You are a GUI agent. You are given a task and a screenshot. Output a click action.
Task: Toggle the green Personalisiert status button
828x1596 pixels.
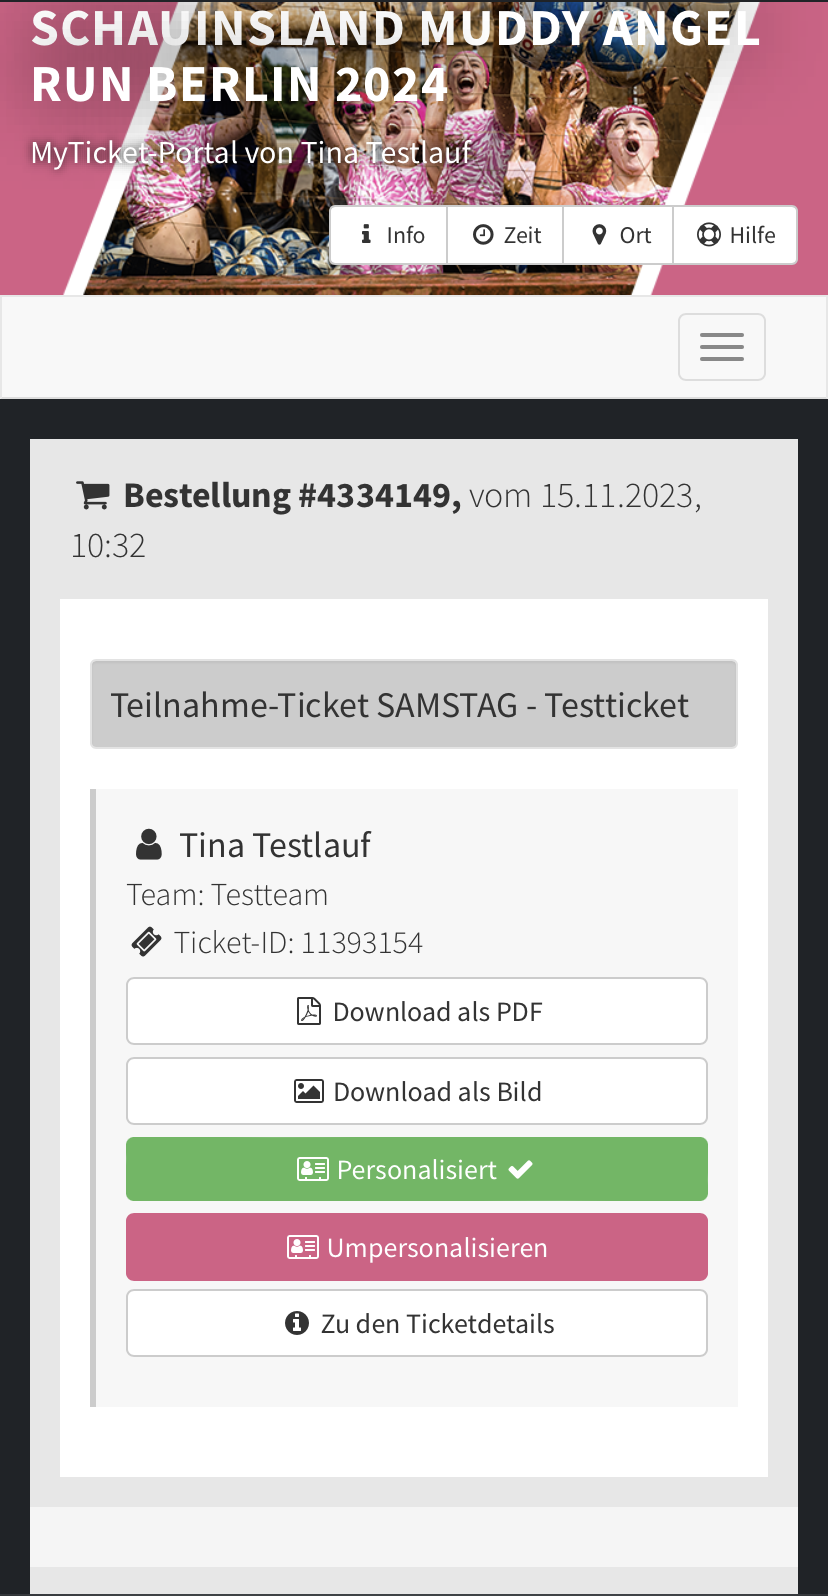click(x=417, y=1169)
